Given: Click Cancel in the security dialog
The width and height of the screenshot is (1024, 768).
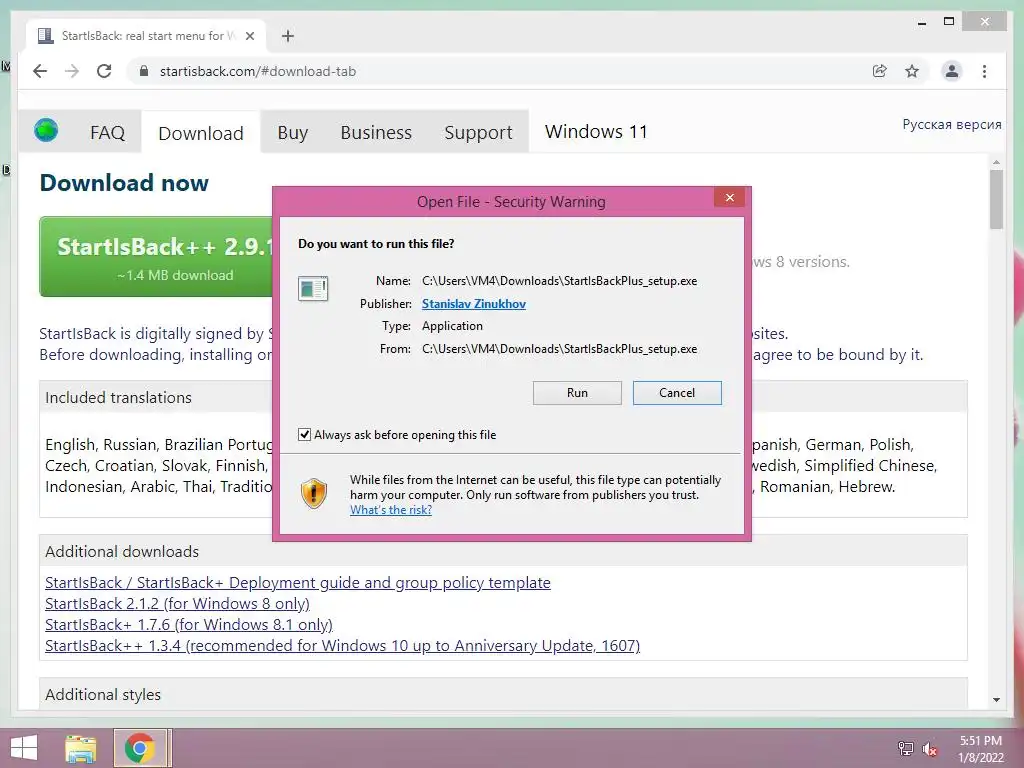Looking at the screenshot, I should click(677, 392).
